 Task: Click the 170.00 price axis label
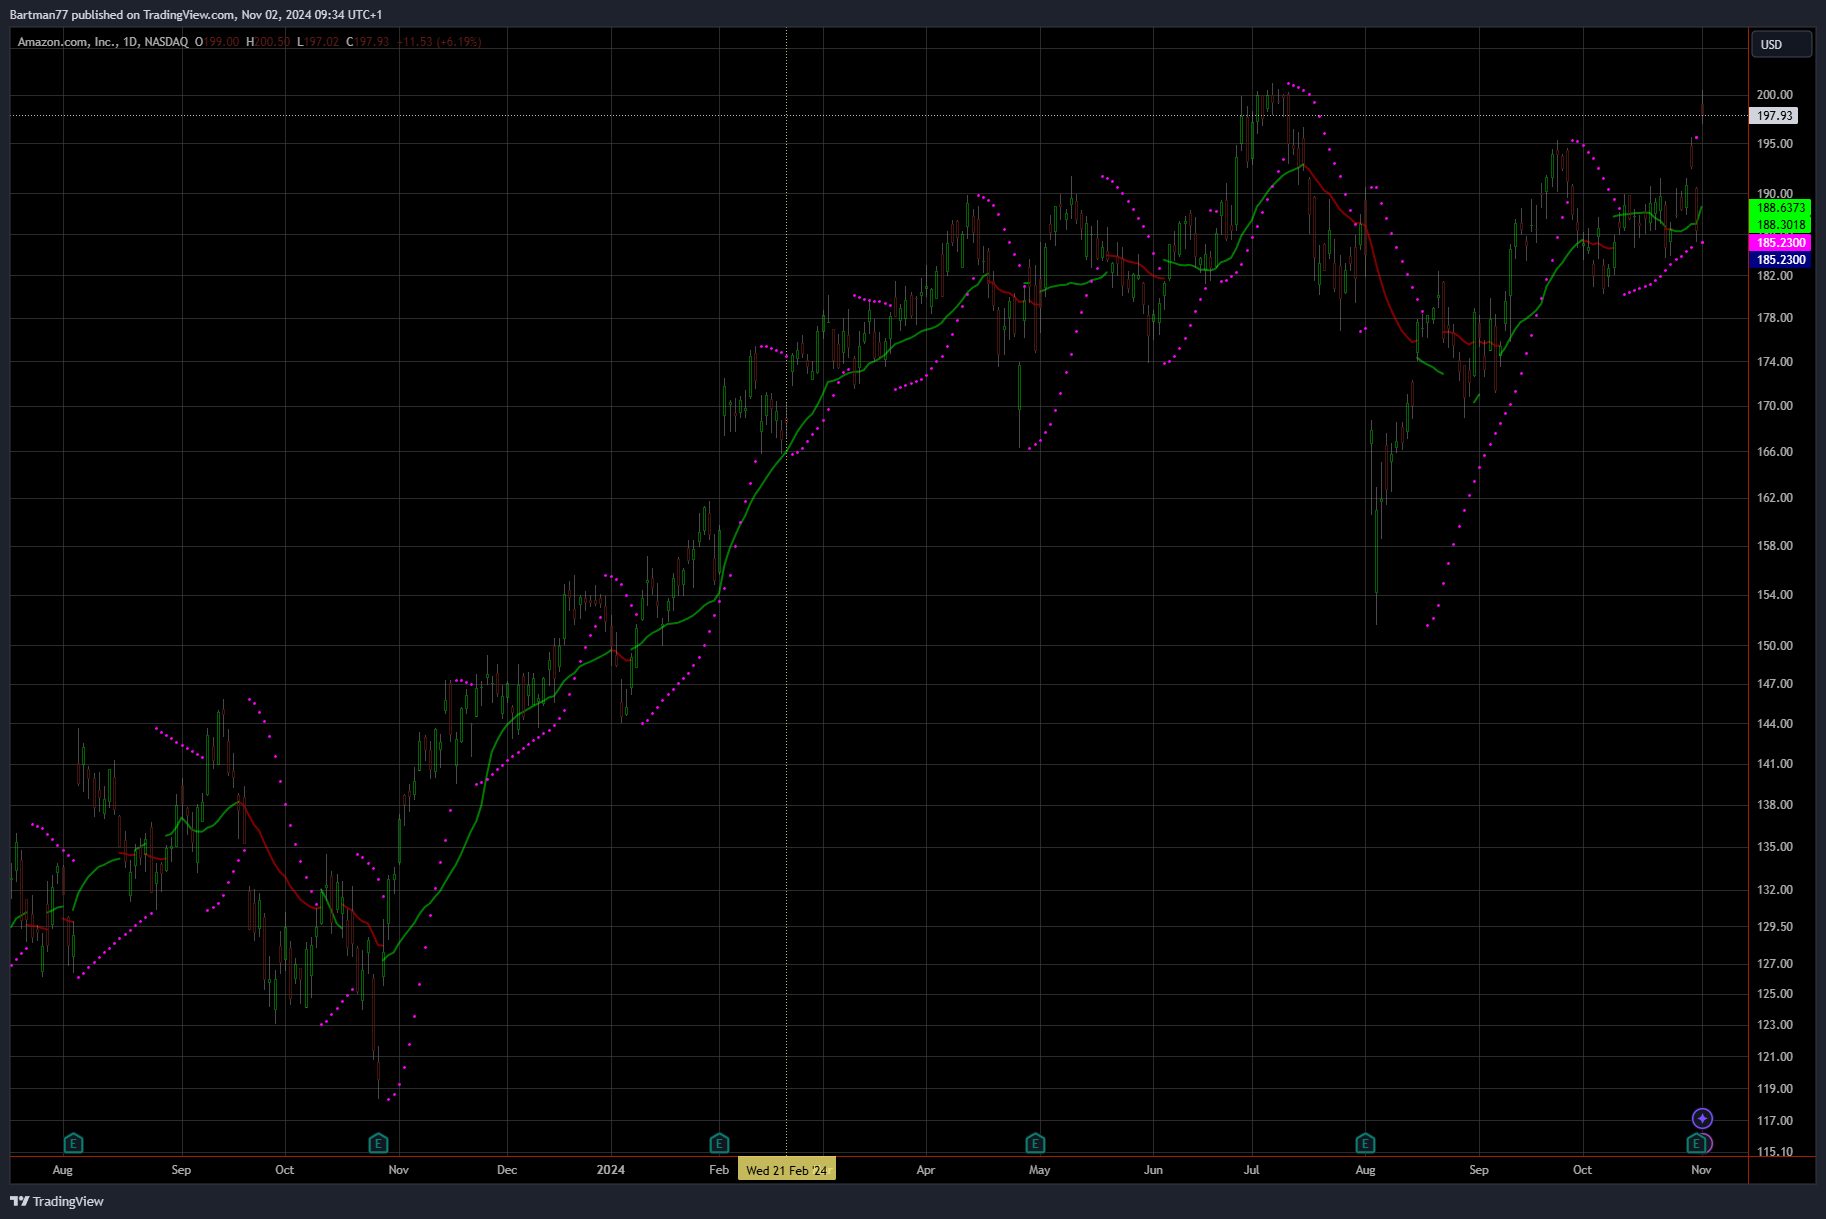[1774, 406]
